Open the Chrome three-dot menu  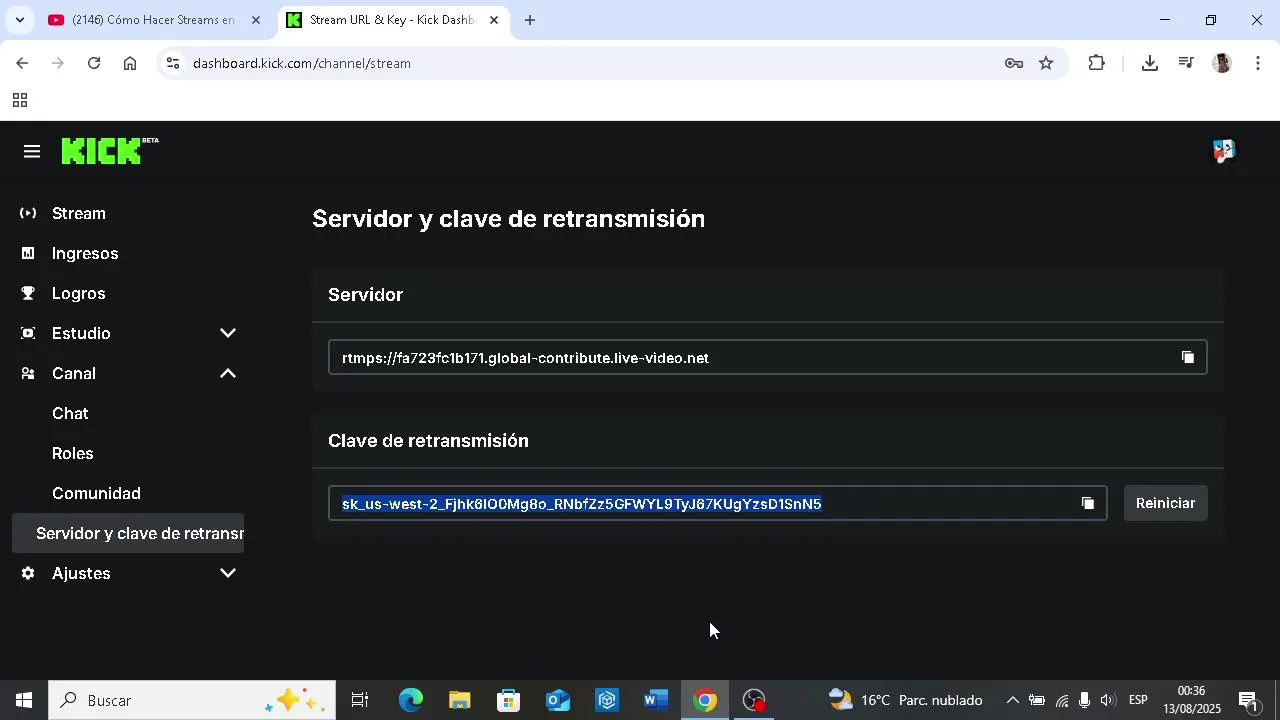click(1258, 63)
